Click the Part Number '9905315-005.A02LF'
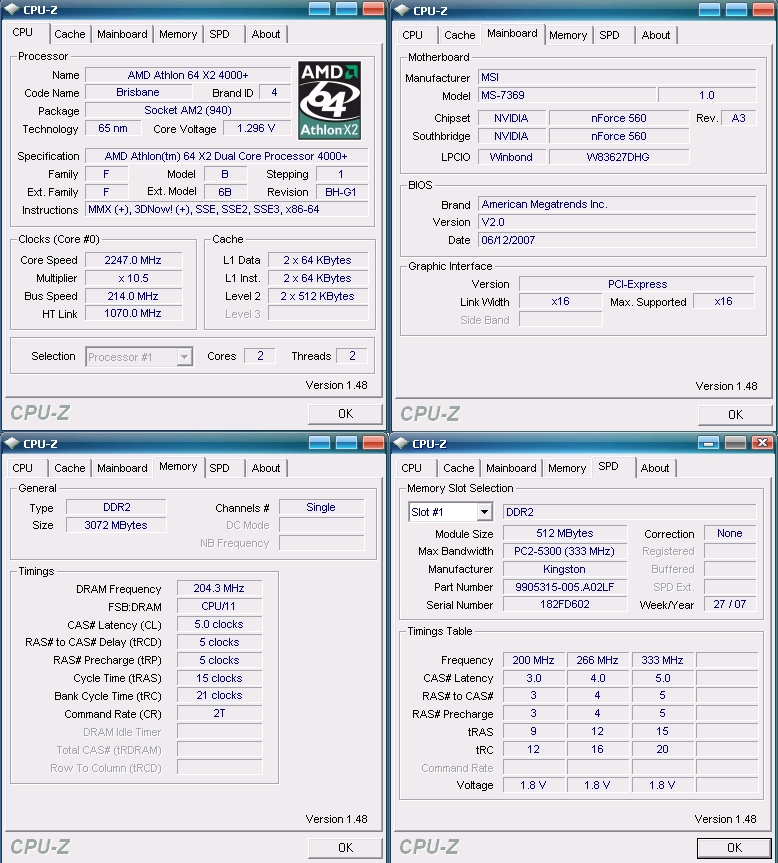 [565, 587]
